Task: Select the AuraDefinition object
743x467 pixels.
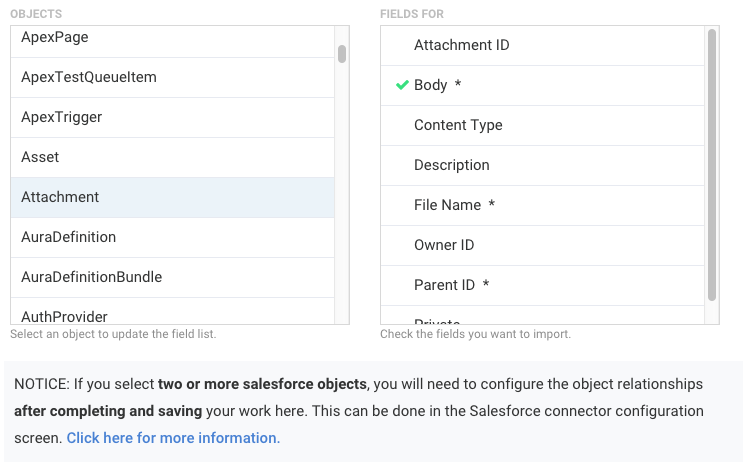Action: (69, 237)
